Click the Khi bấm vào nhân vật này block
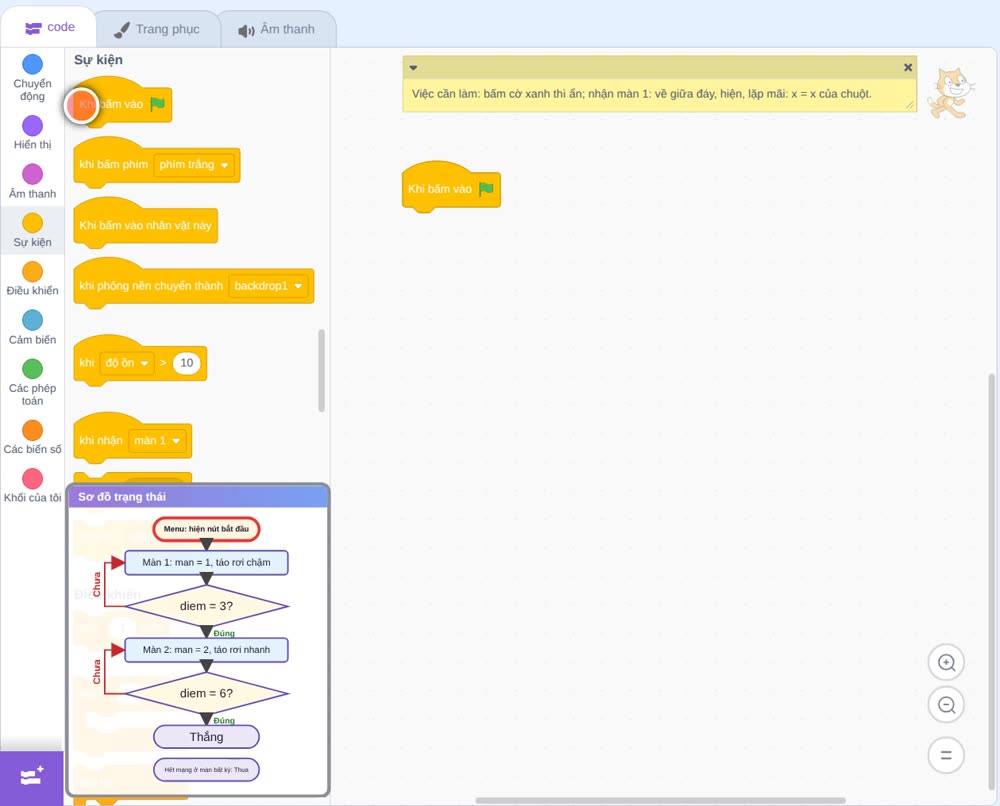1000x806 pixels. (x=145, y=224)
